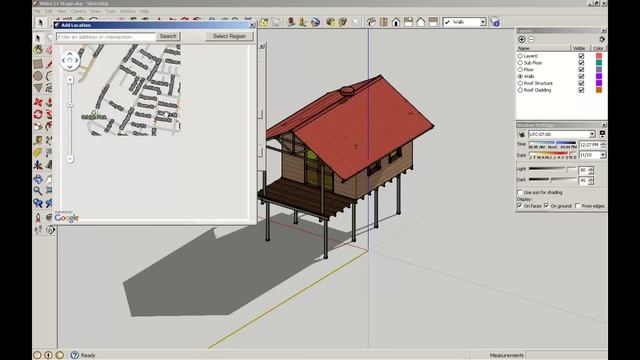The width and height of the screenshot is (640, 360).
Task: Open the toolbar current layer dropdown
Action: 483,22
